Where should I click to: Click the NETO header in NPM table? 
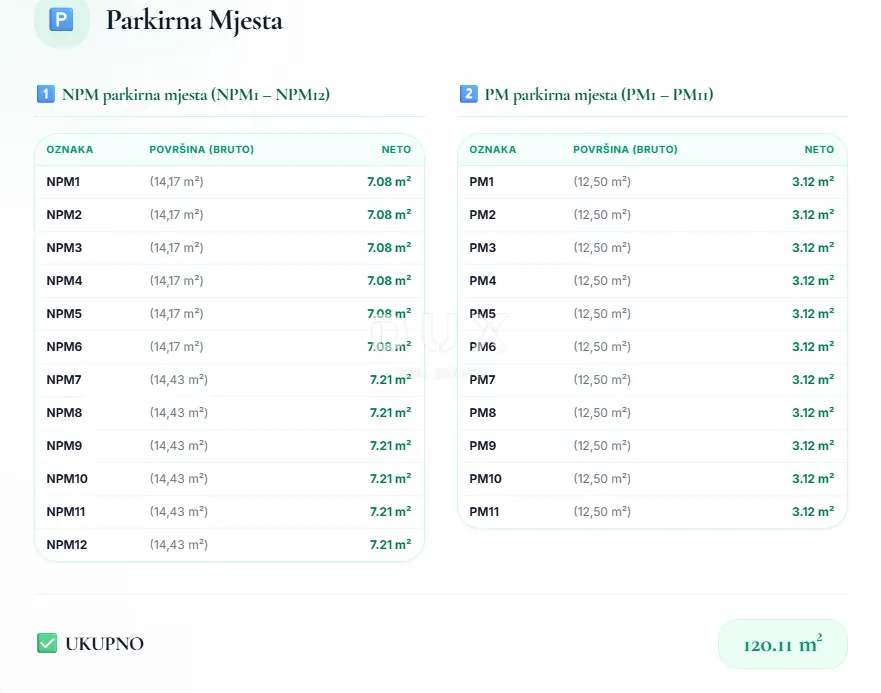click(x=396, y=150)
